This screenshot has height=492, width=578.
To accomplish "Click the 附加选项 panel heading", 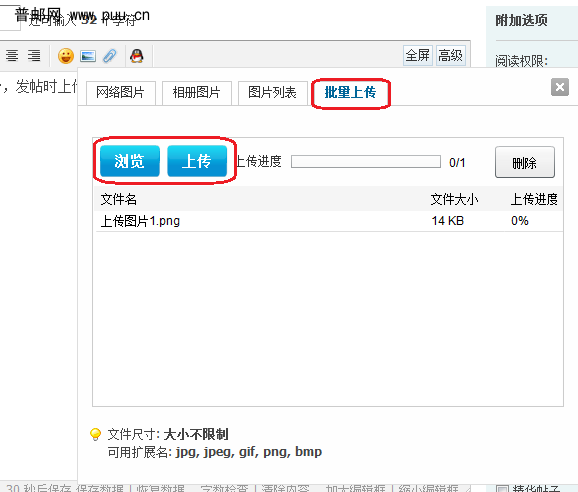I will point(521,20).
